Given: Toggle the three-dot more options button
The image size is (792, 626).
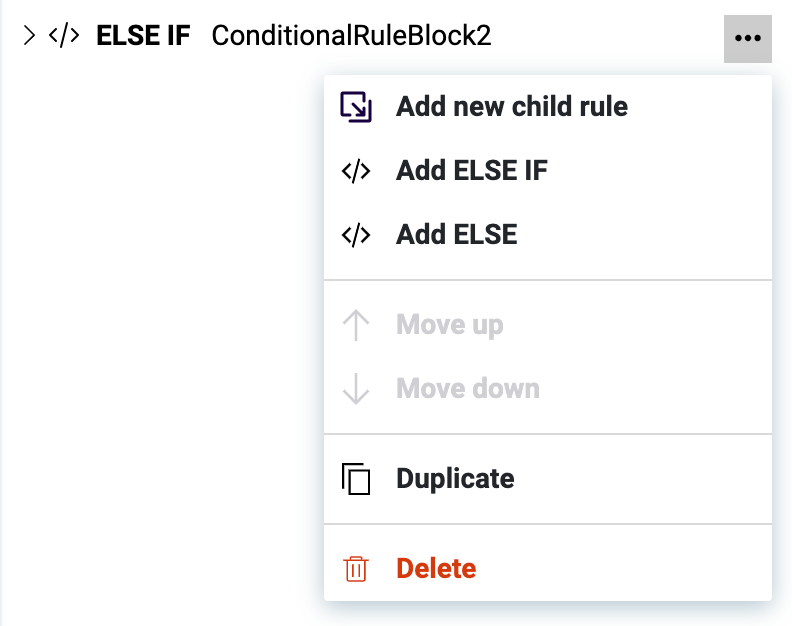Looking at the screenshot, I should pos(747,38).
